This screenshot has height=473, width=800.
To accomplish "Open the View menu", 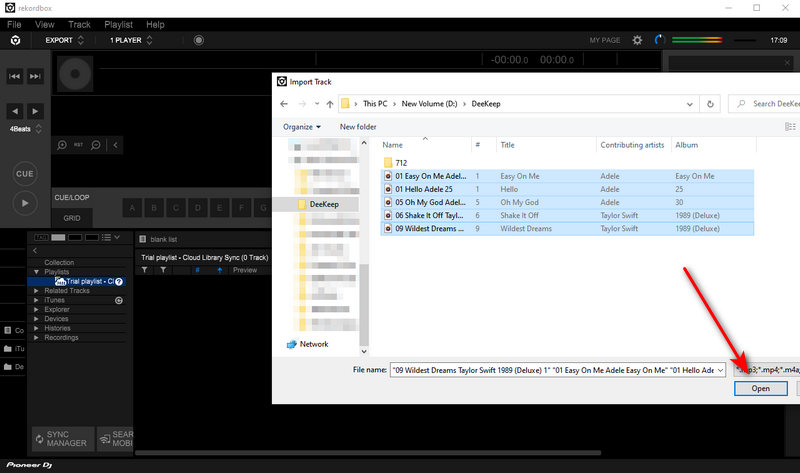I will (44, 24).
